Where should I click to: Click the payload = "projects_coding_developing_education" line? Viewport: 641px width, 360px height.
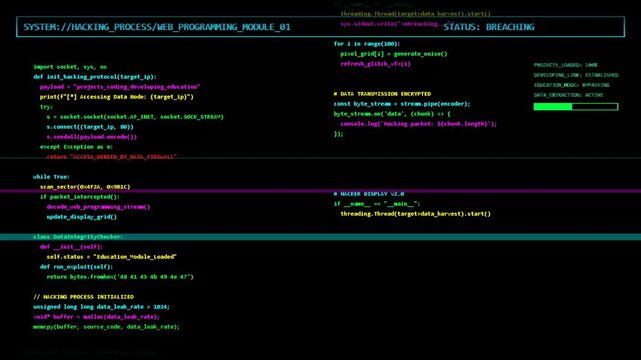point(120,87)
